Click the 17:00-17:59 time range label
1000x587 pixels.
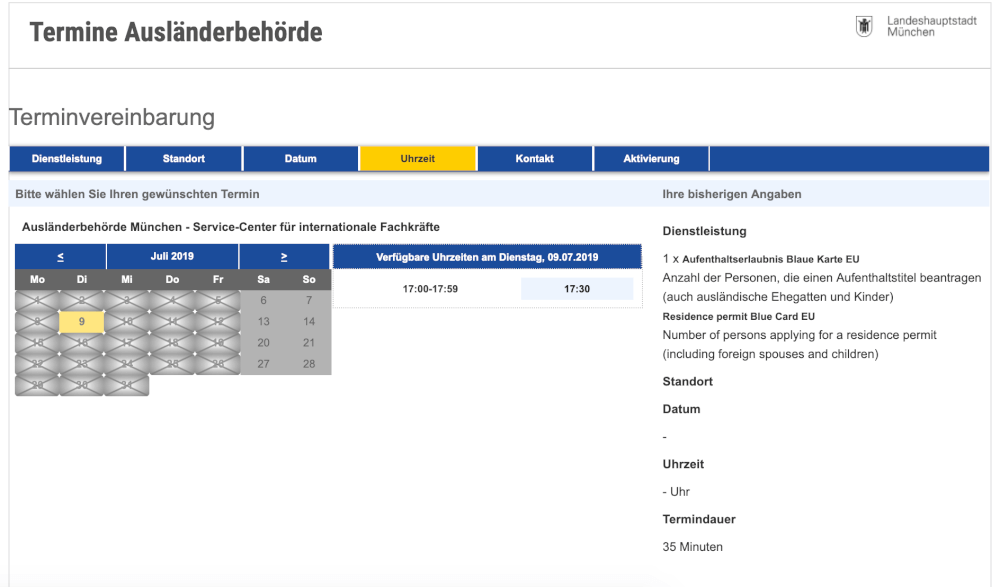[x=430, y=289]
